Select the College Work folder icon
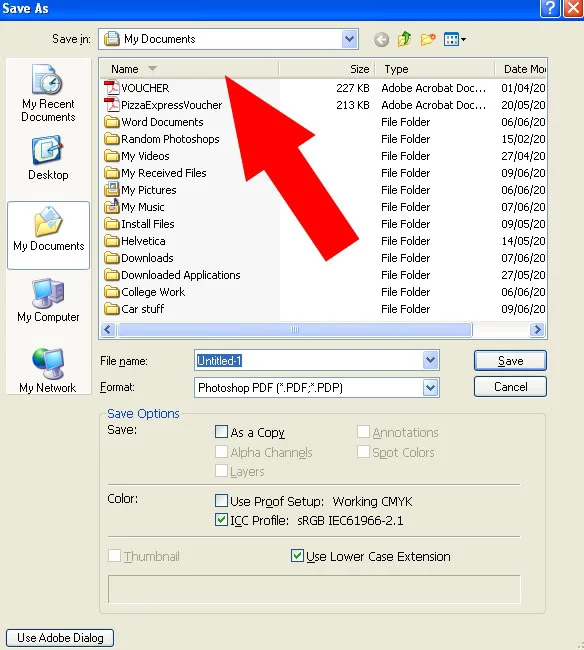 tap(111, 292)
